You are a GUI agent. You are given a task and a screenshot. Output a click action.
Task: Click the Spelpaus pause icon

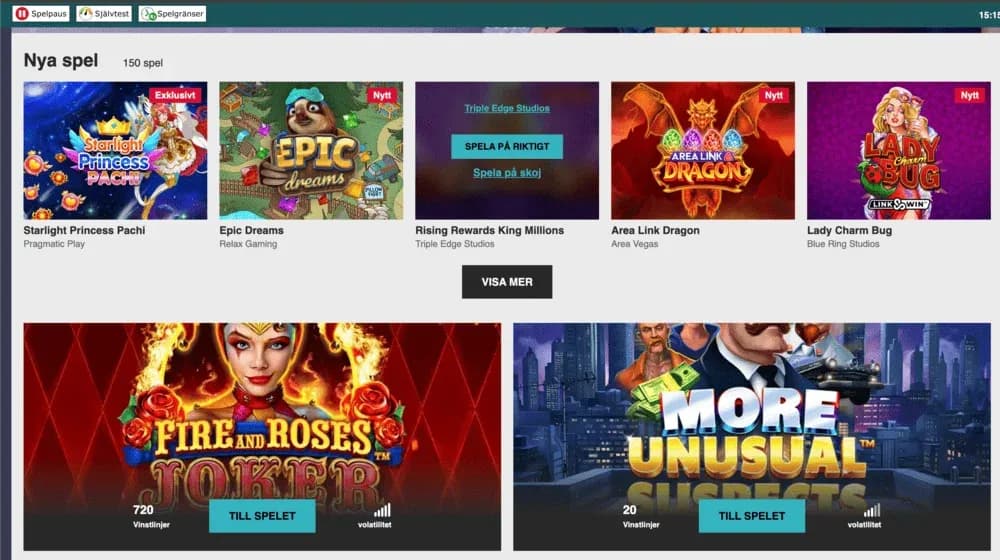pos(22,13)
